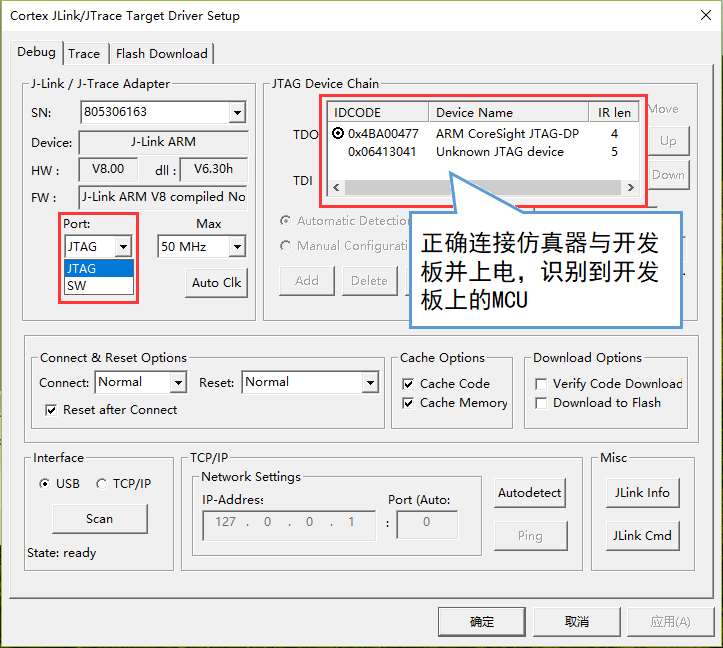Open the Connect mode dropdown

(178, 382)
